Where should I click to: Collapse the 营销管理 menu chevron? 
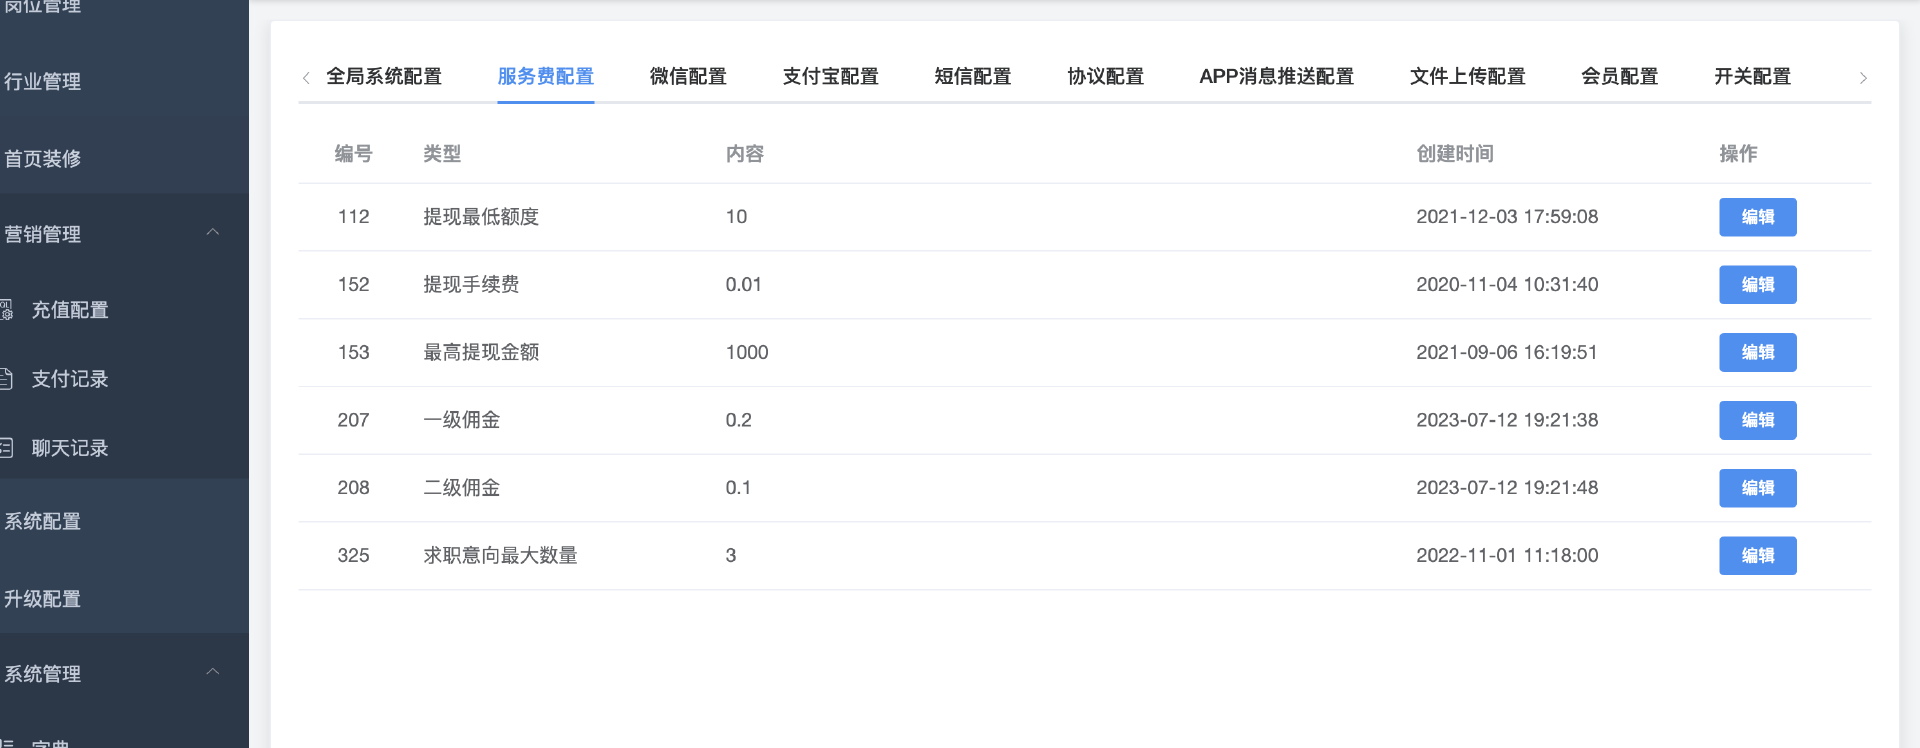click(212, 233)
